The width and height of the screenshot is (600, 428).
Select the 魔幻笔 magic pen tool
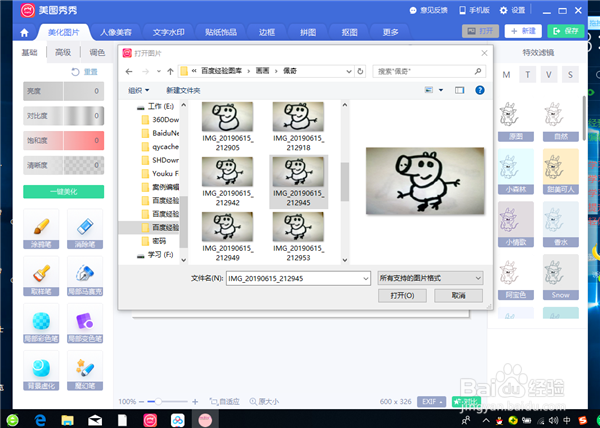coord(85,370)
